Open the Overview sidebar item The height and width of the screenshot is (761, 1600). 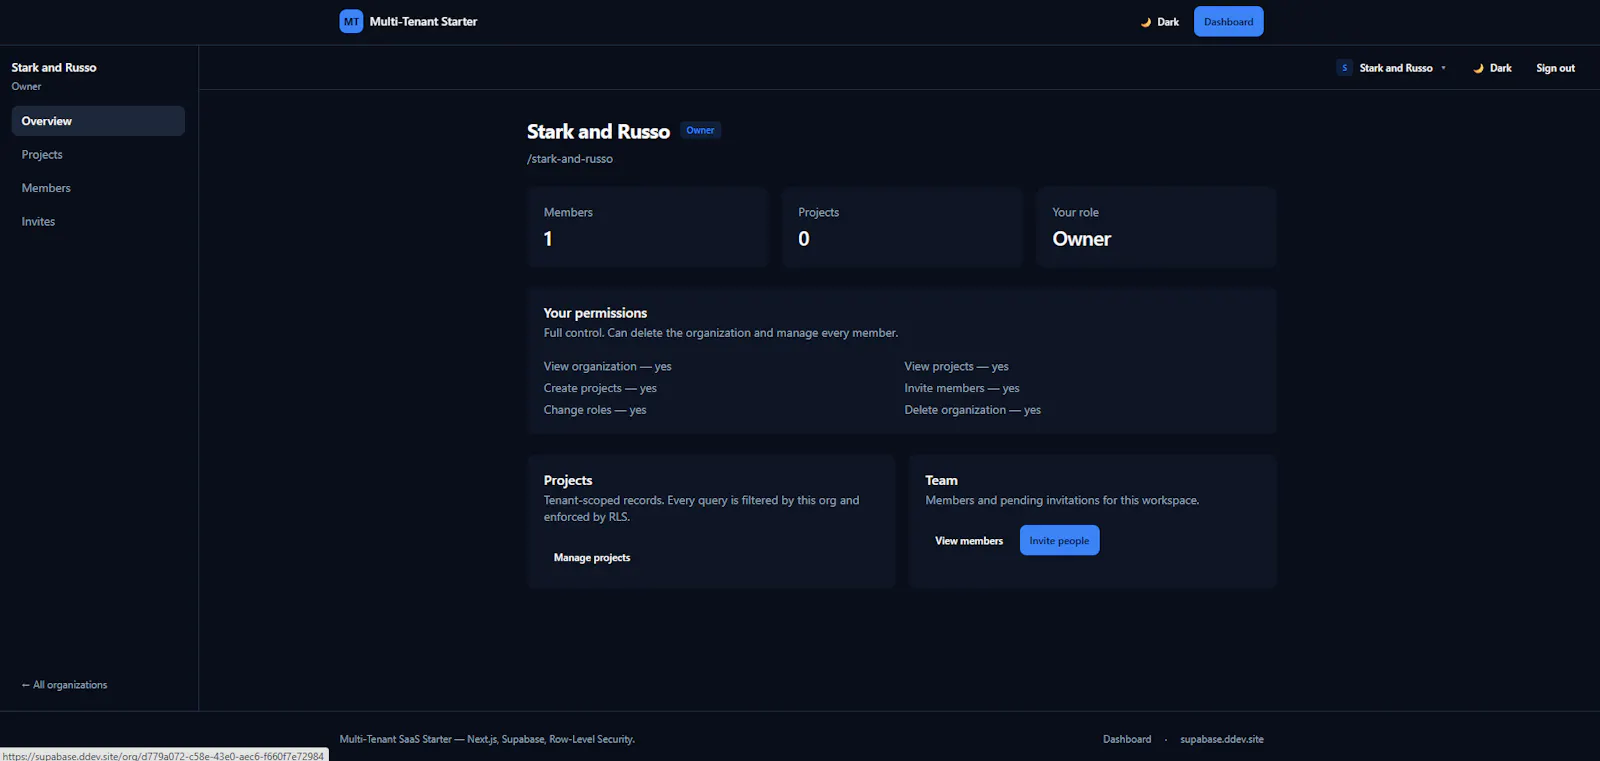click(x=98, y=121)
